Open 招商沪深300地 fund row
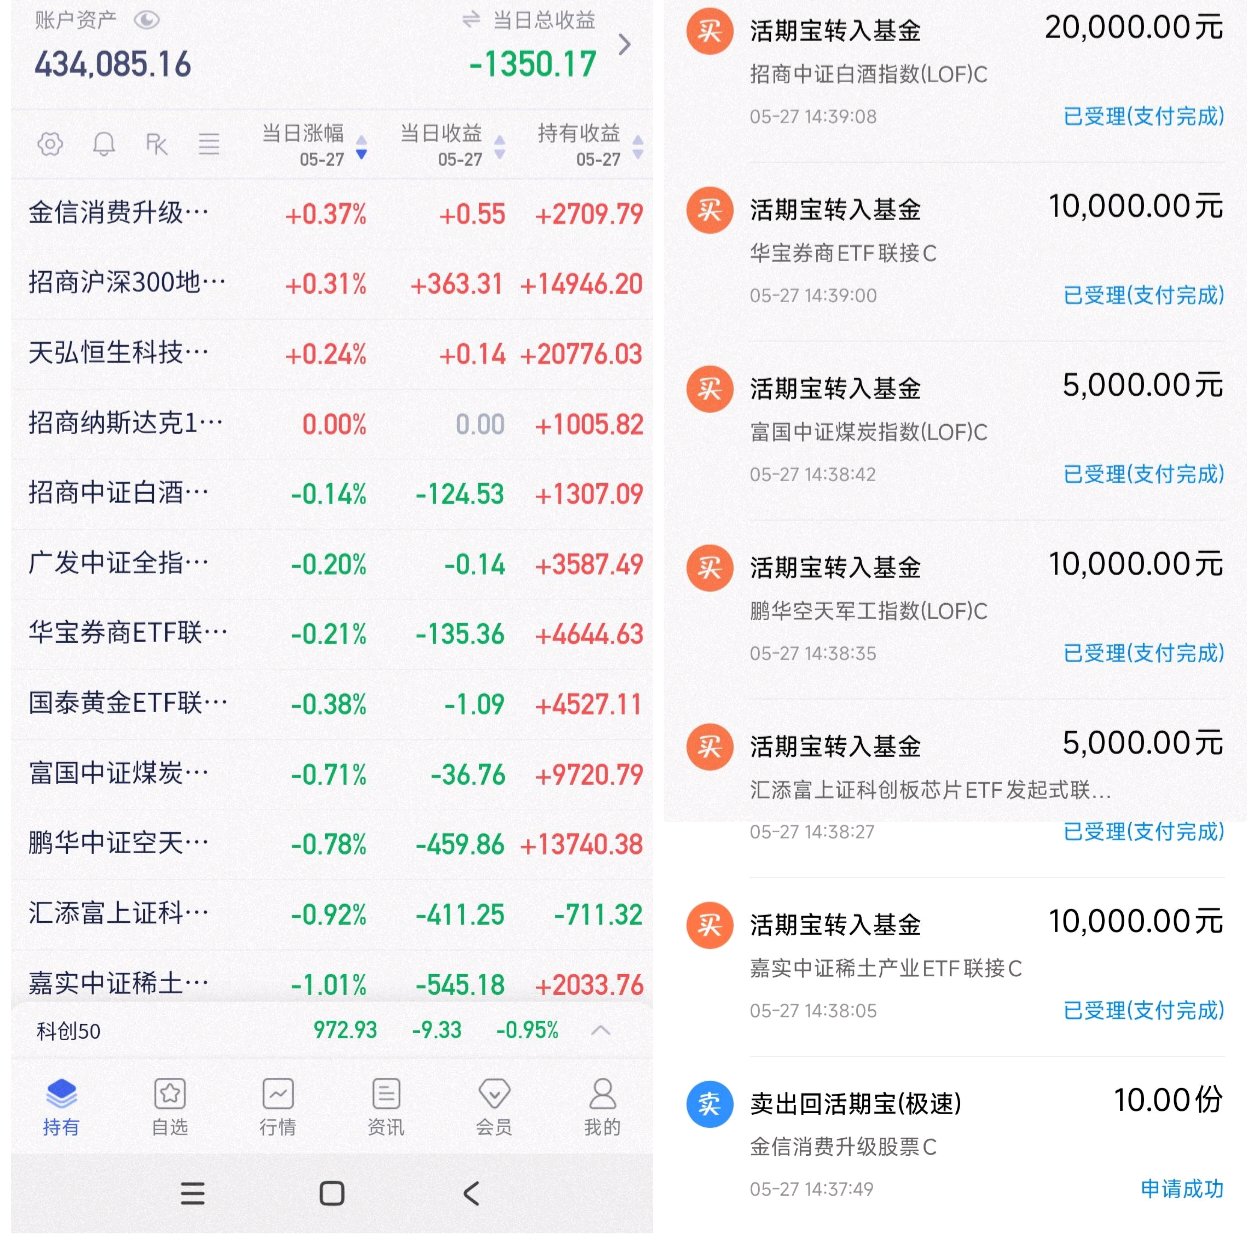This screenshot has width=1258, height=1244. (332, 284)
